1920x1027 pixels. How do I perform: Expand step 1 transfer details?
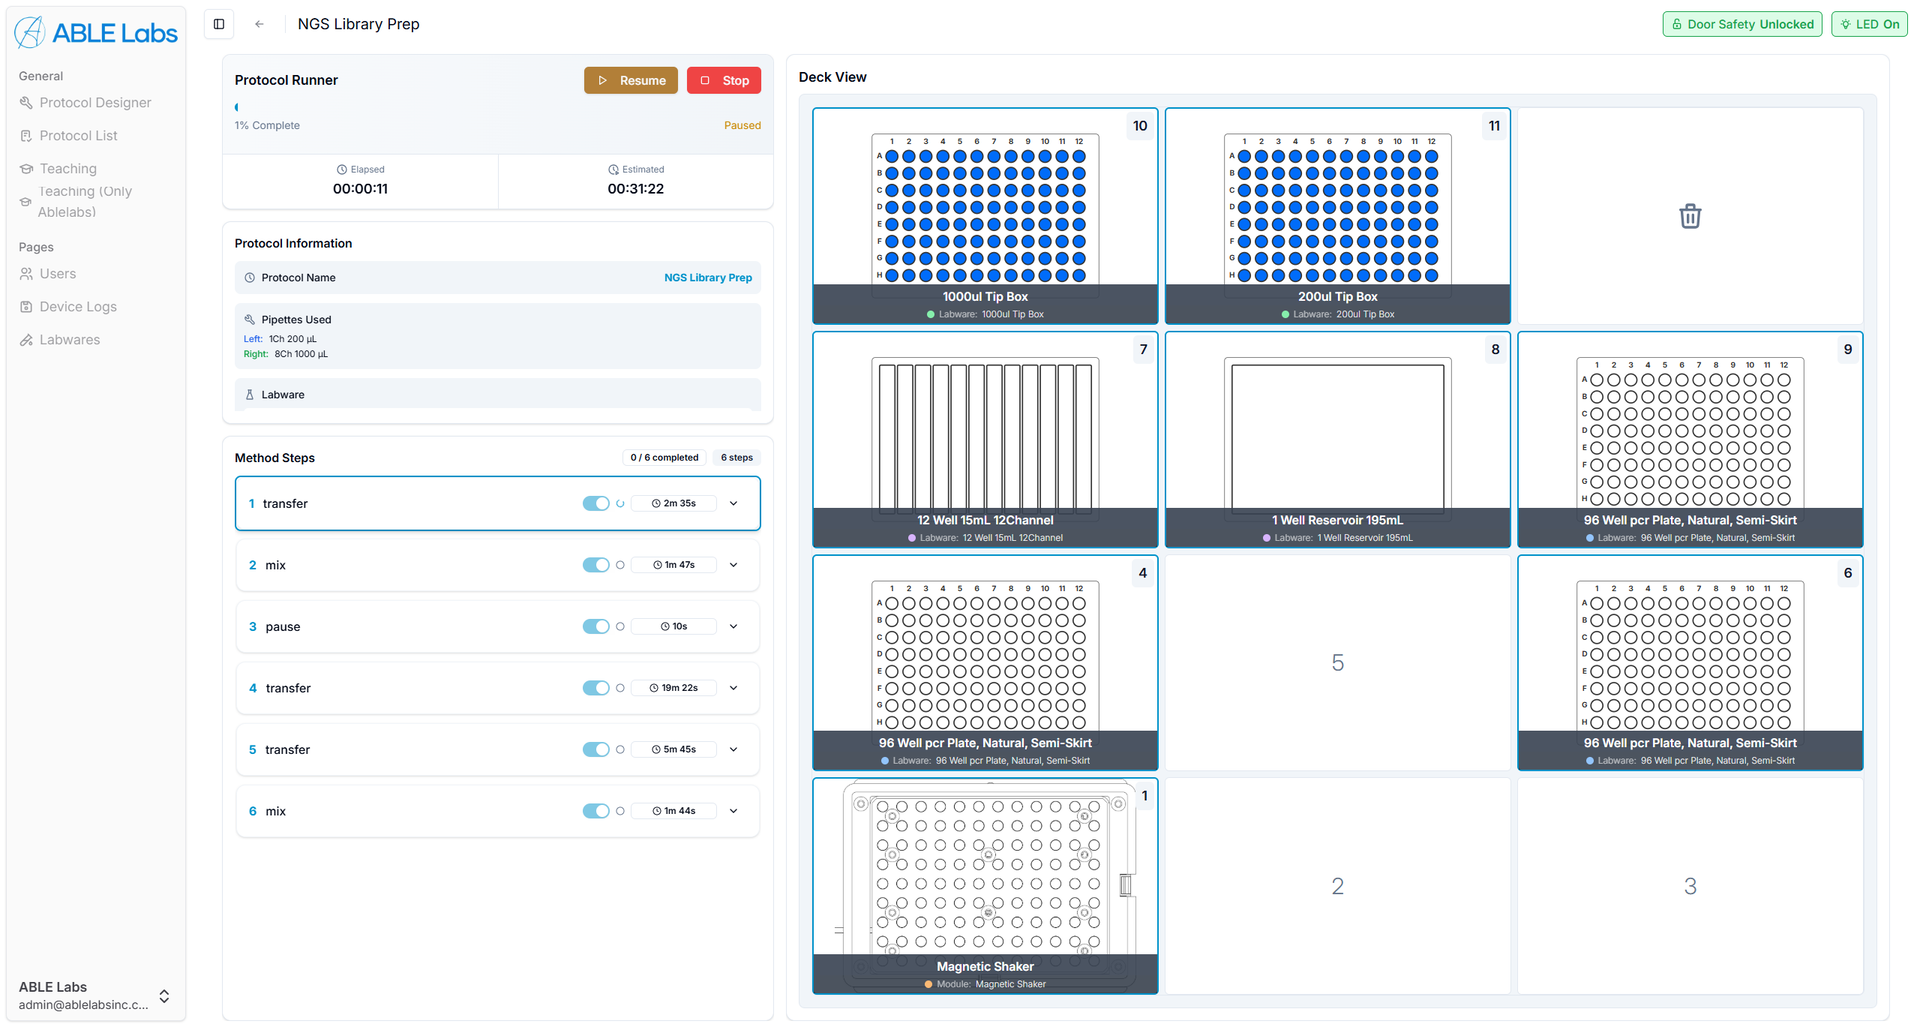[x=734, y=504]
